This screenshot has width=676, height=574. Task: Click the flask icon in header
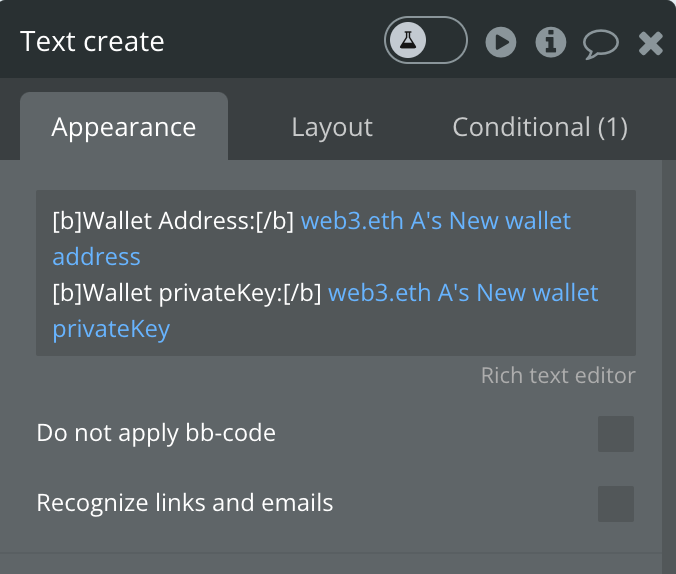408,40
